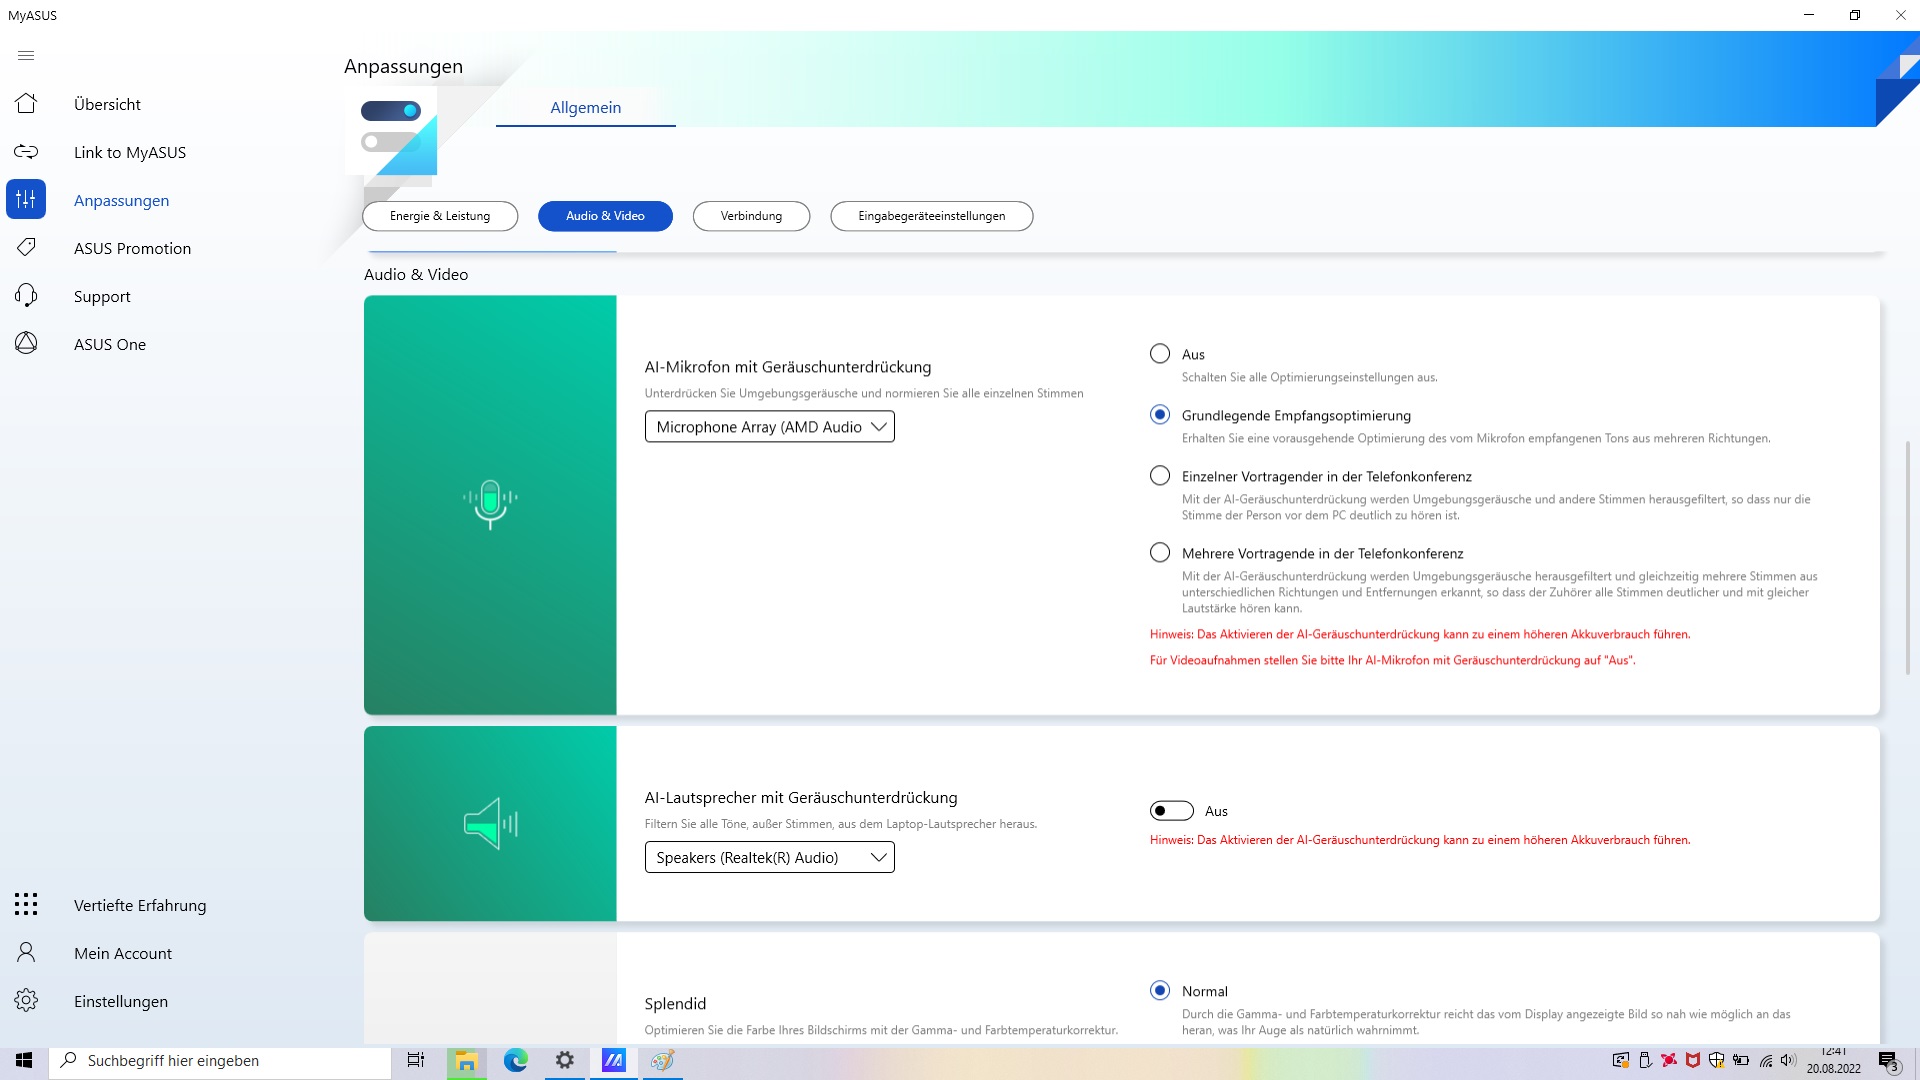Viewport: 1920px width, 1080px height.
Task: Click the McAfee shield tray icon
Action: pyautogui.click(x=1693, y=1061)
